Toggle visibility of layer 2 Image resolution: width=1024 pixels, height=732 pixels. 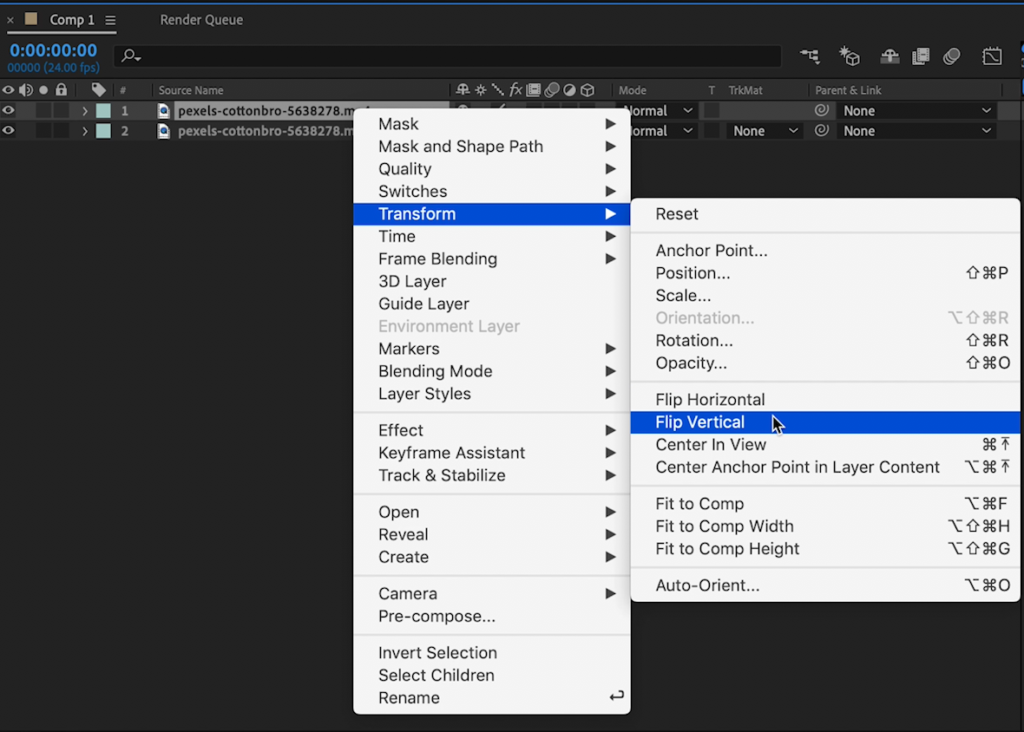(x=9, y=131)
